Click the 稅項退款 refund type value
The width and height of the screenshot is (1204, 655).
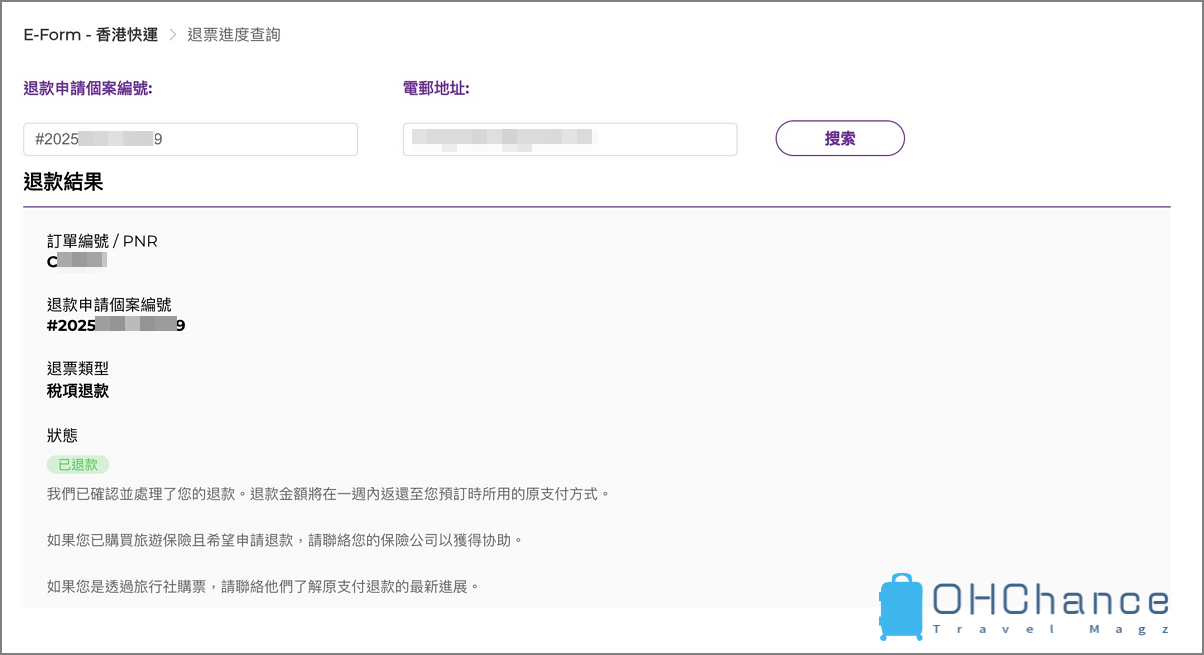78,391
